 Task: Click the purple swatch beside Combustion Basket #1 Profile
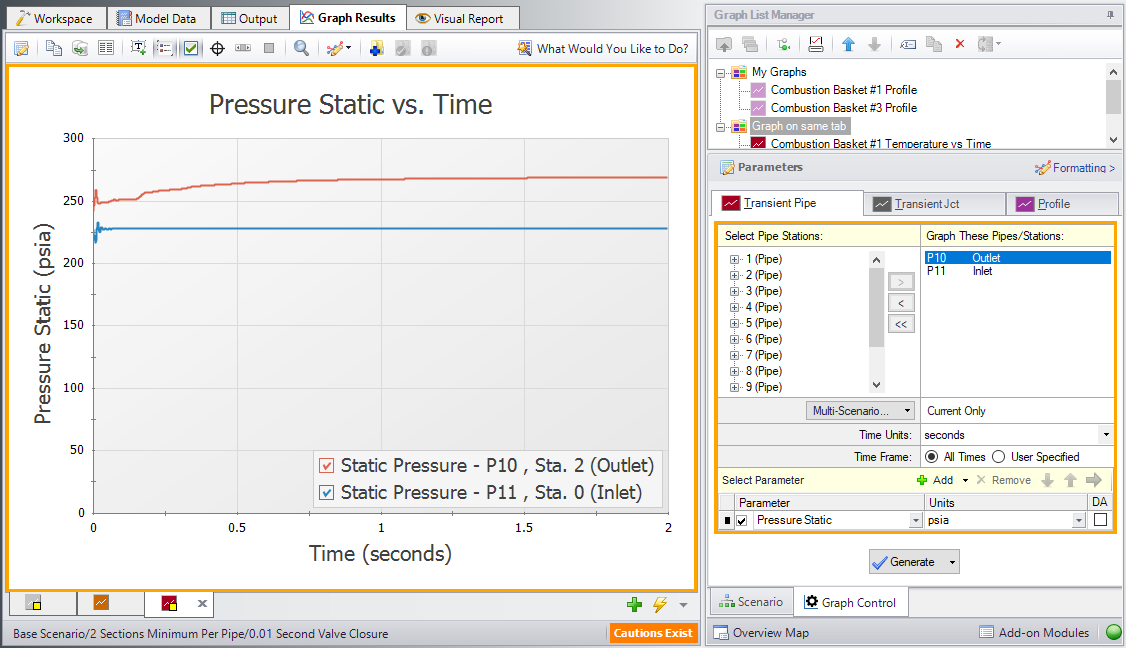tap(758, 90)
